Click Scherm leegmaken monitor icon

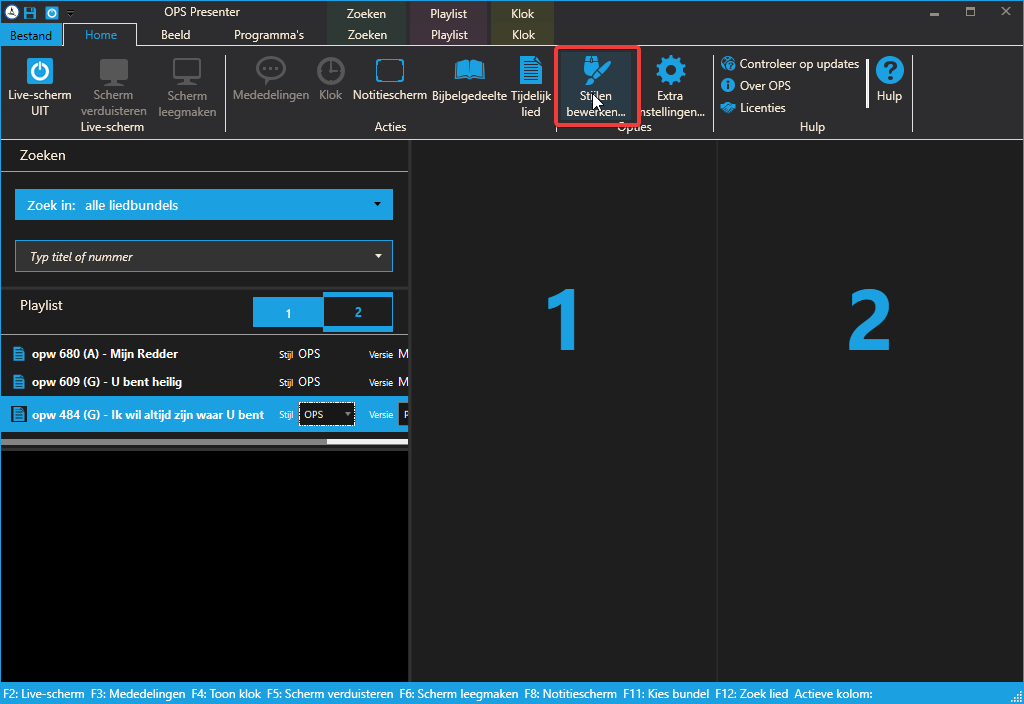[x=187, y=87]
